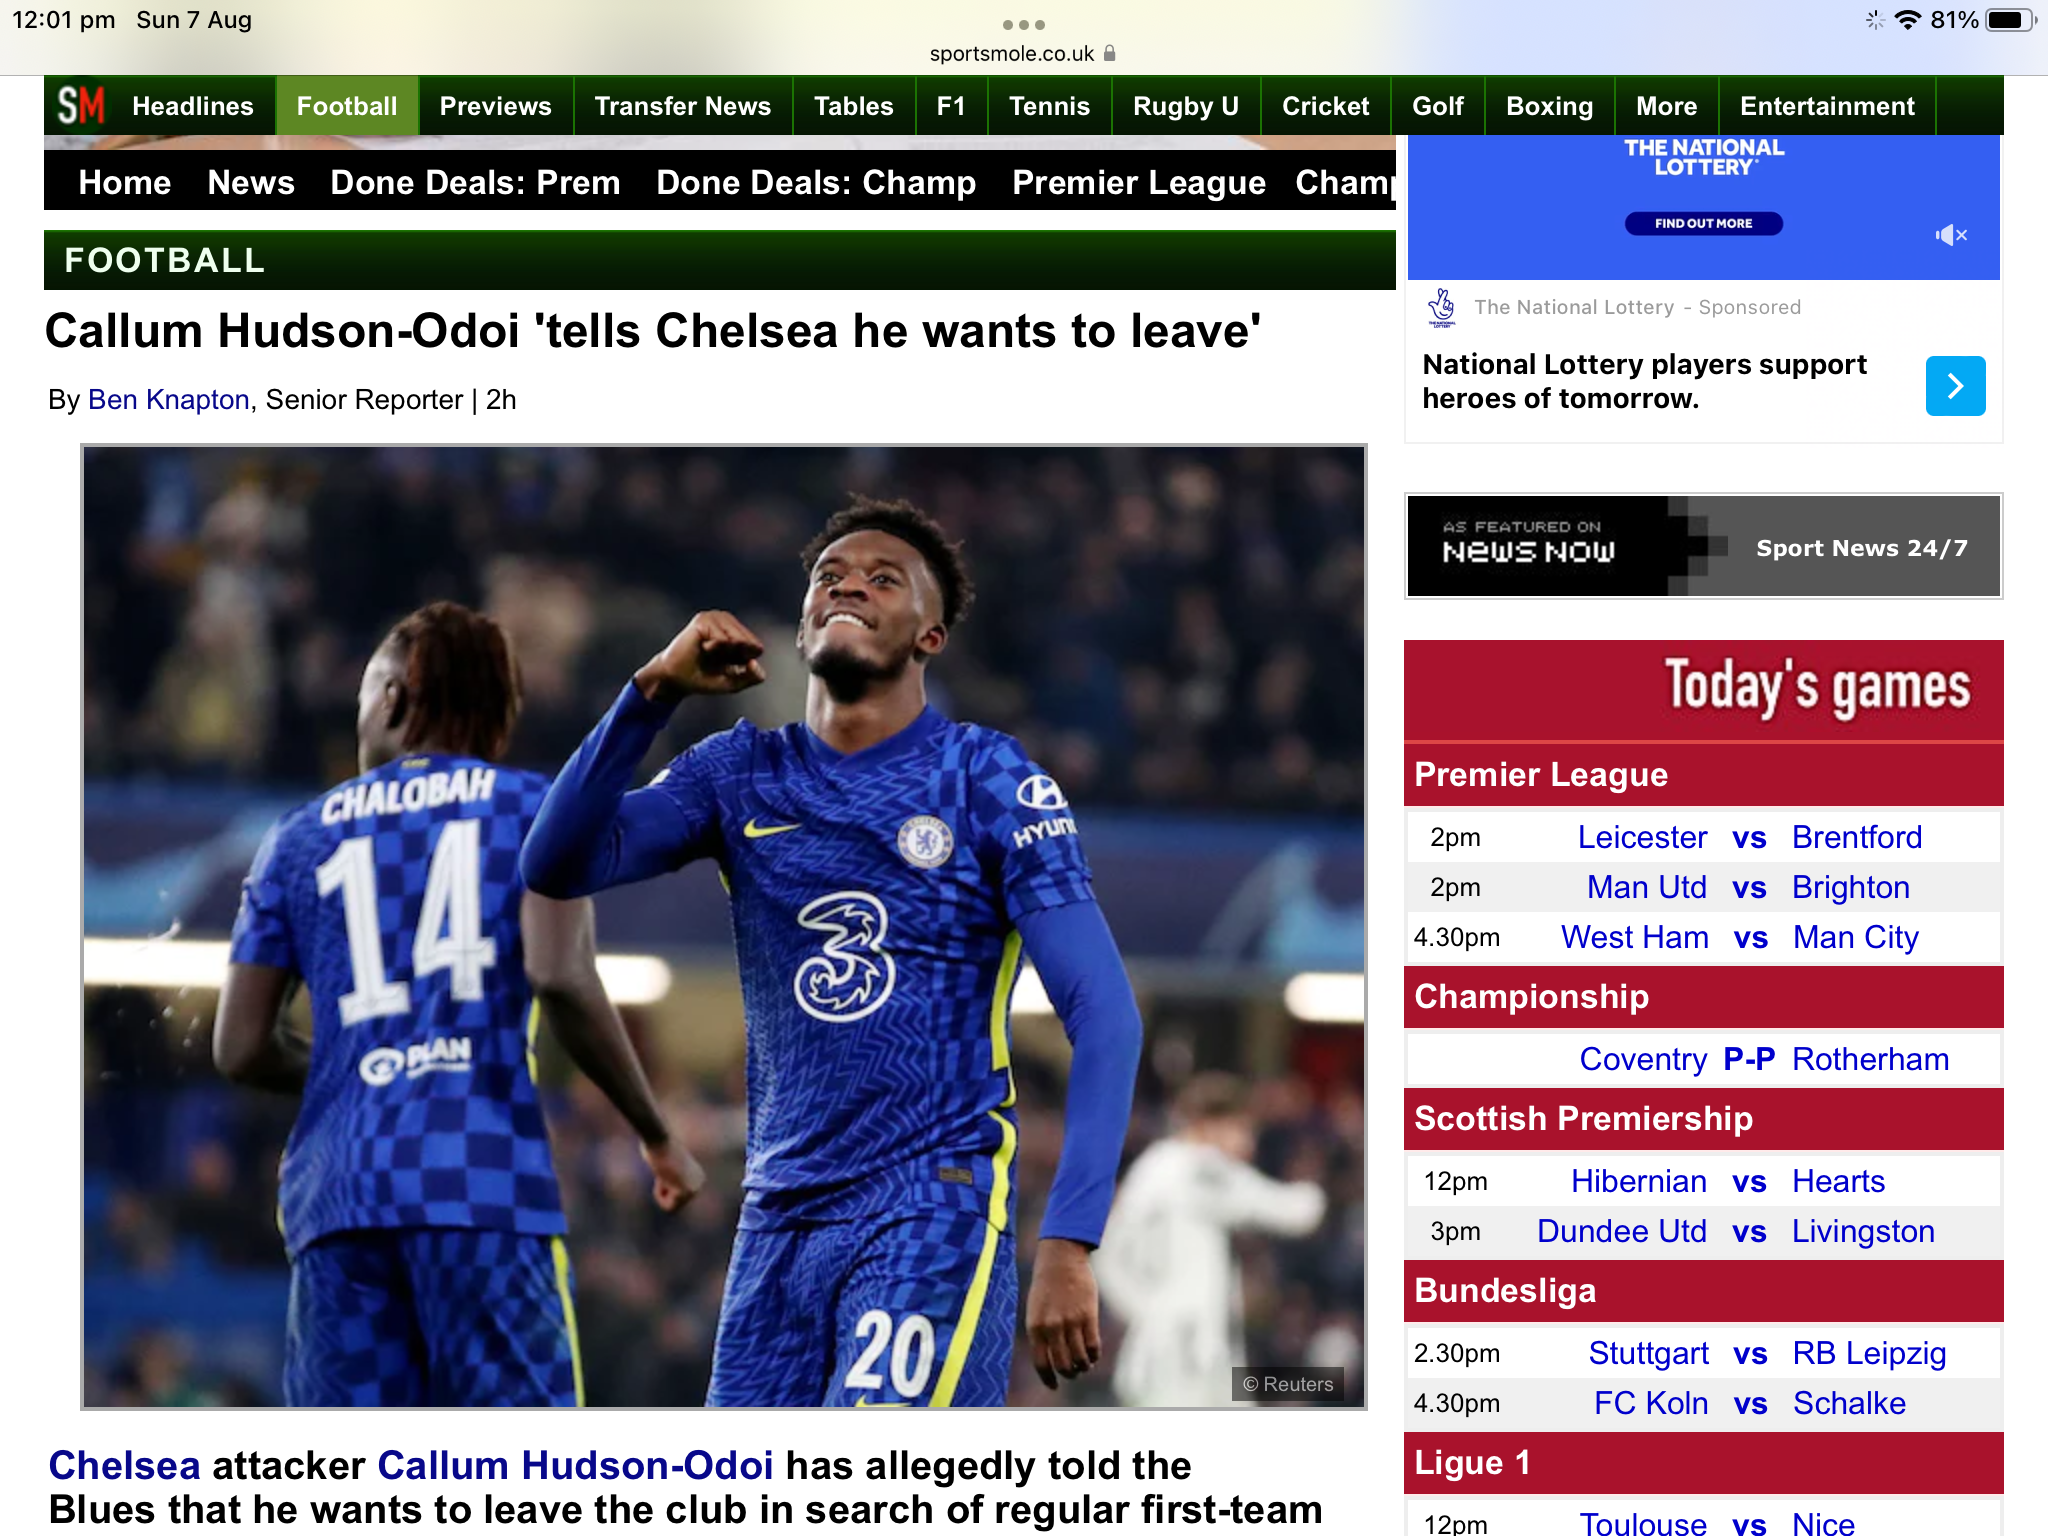
Task: Check the Wi-Fi status icon
Action: 1908,20
